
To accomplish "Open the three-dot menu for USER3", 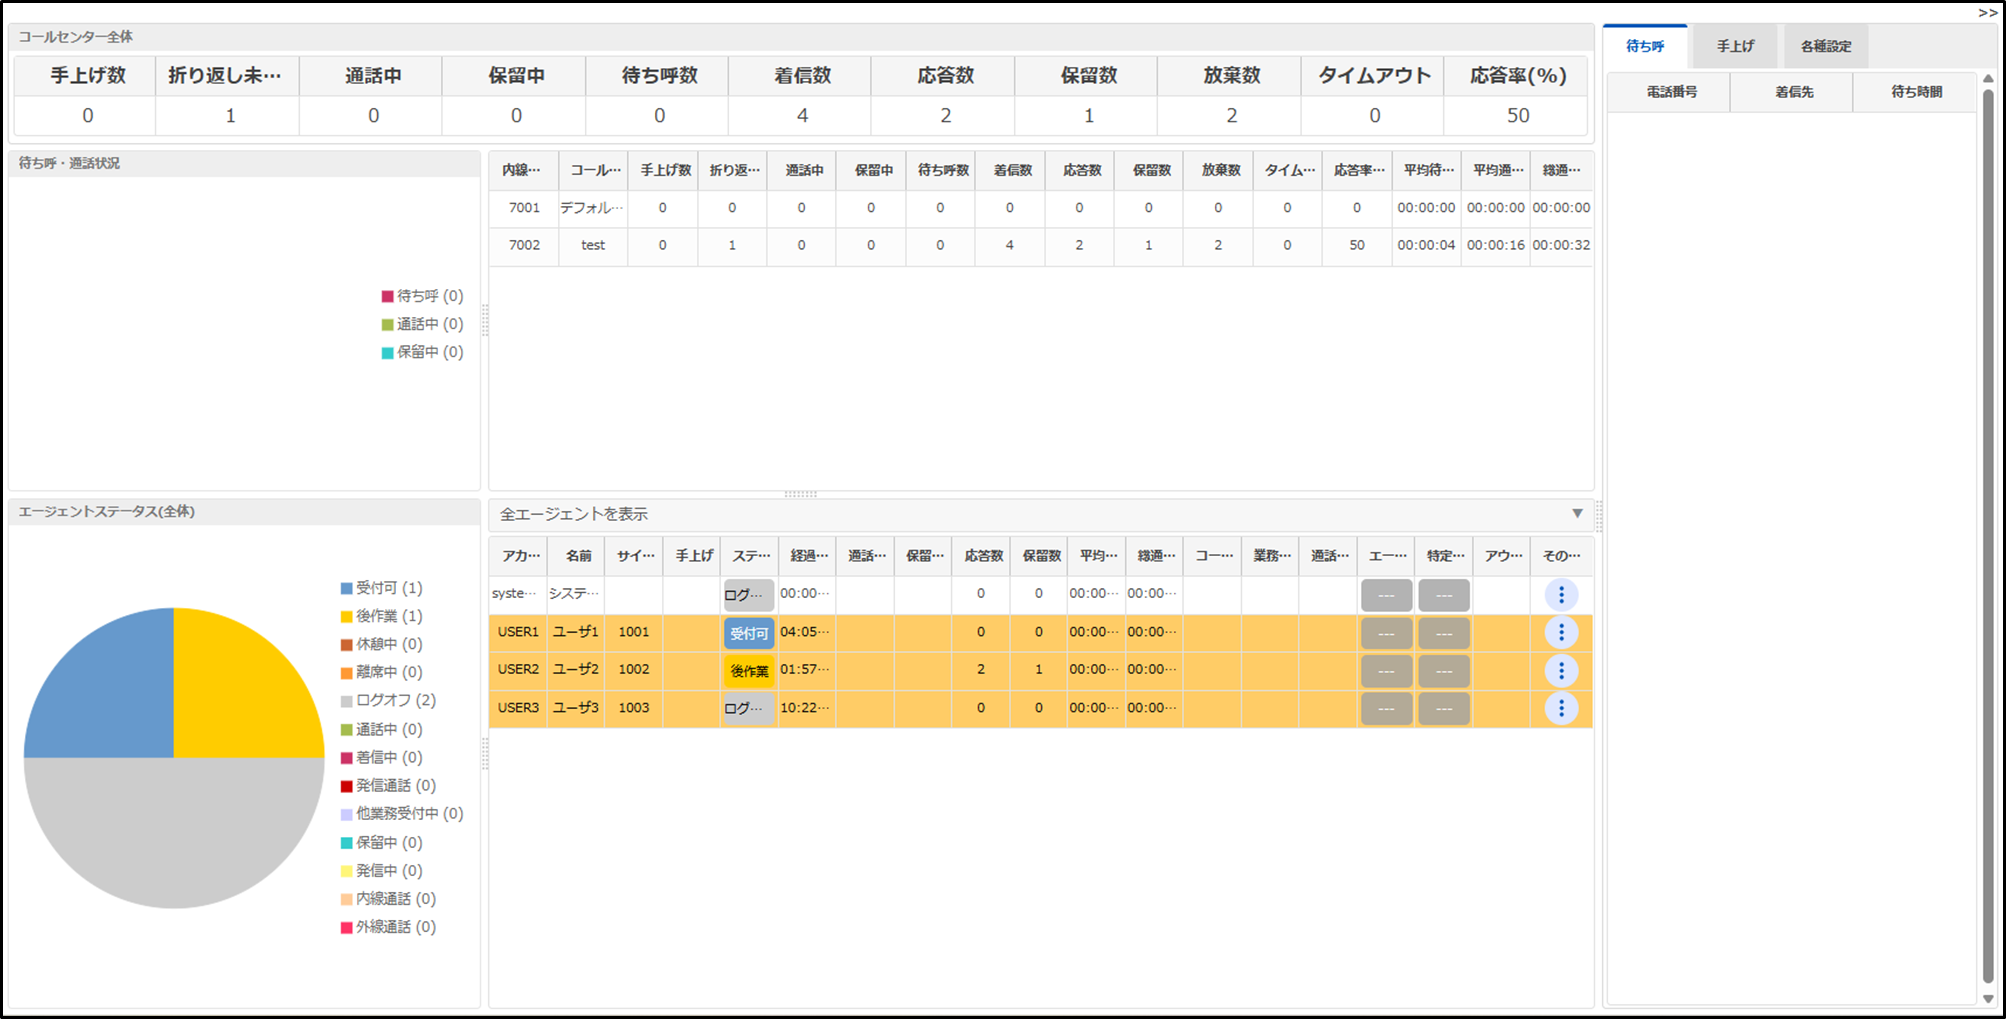I will (1561, 708).
